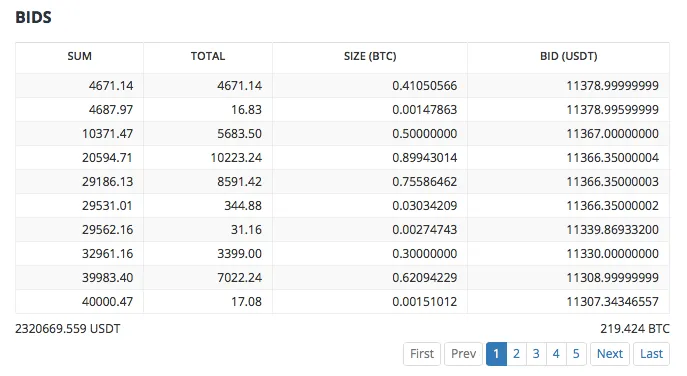Click size value 0.30000000
This screenshot has height=376, width=687.
pyautogui.click(x=425, y=254)
